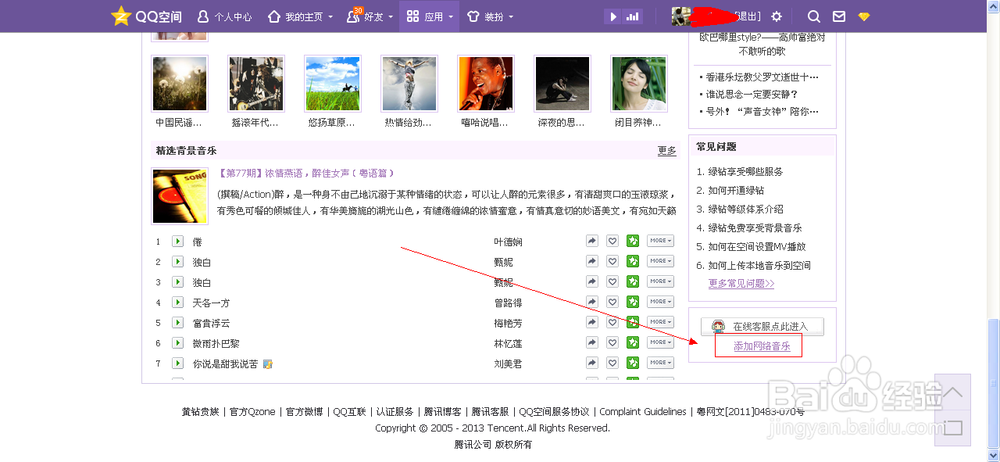Toggle heart favorite for 你说是甜我说苦
Viewport: 1000px width, 462px height.
[x=612, y=363]
